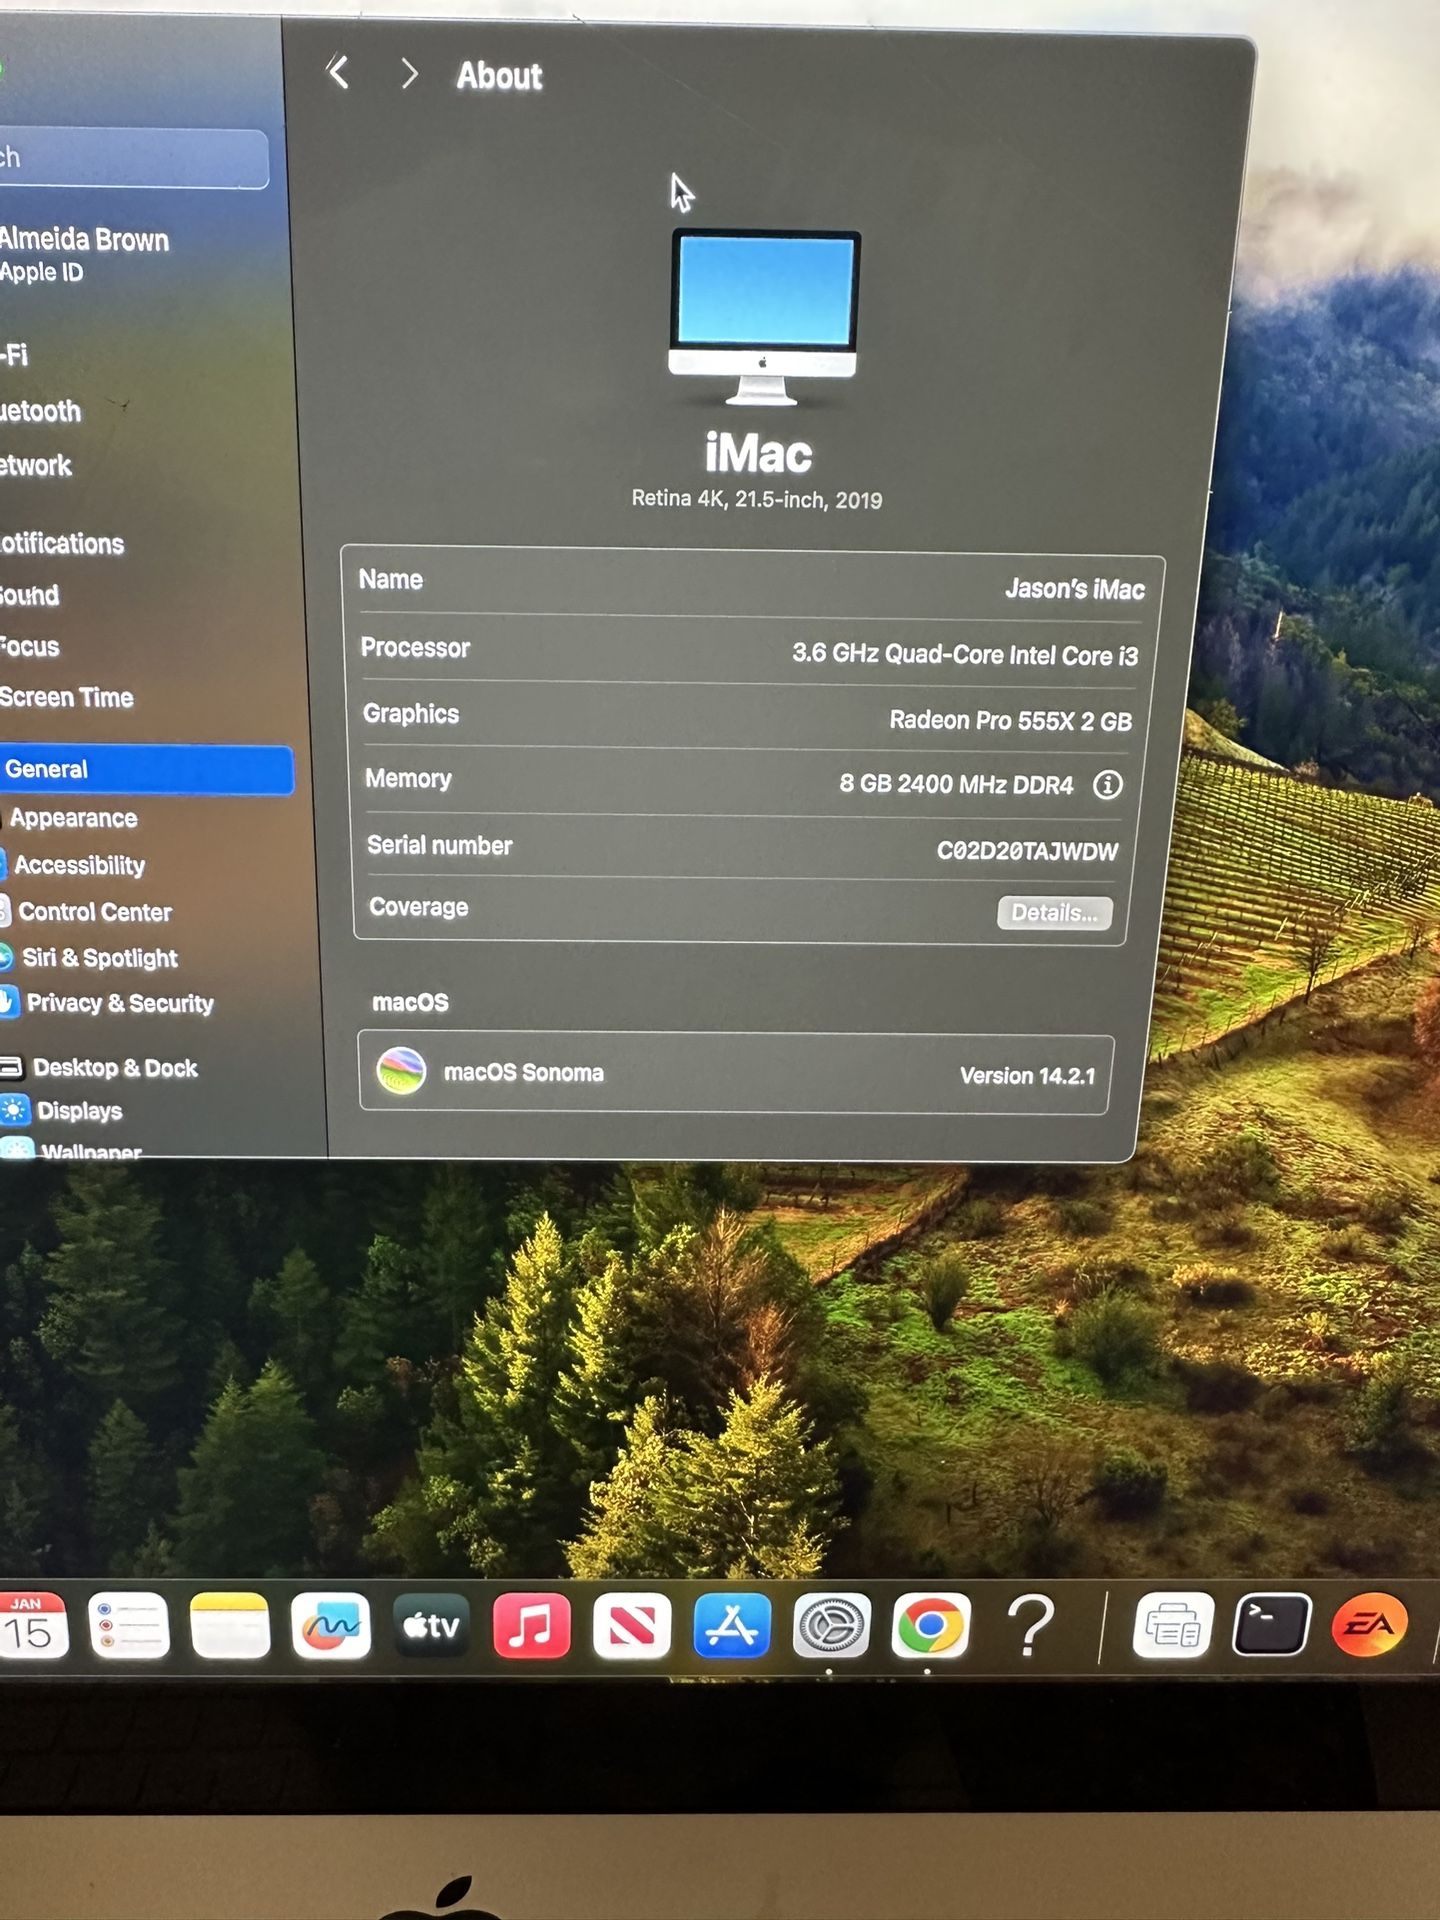Screen dimensions: 1440x1920
Task: Click the Displays sun icon
Action: (14, 1110)
